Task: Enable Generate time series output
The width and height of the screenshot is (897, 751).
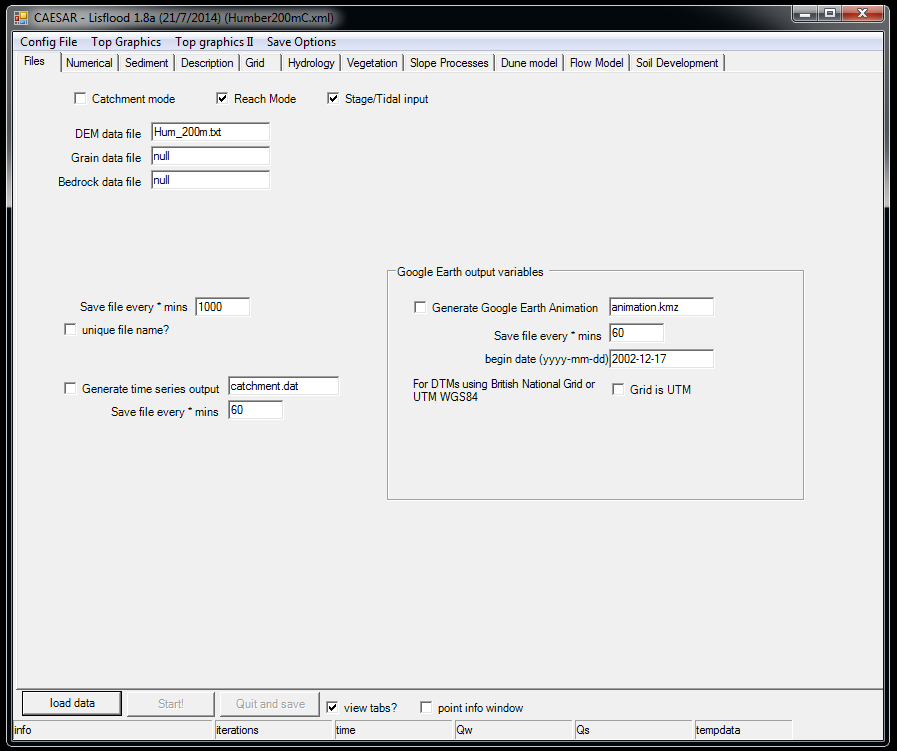Action: point(69,390)
